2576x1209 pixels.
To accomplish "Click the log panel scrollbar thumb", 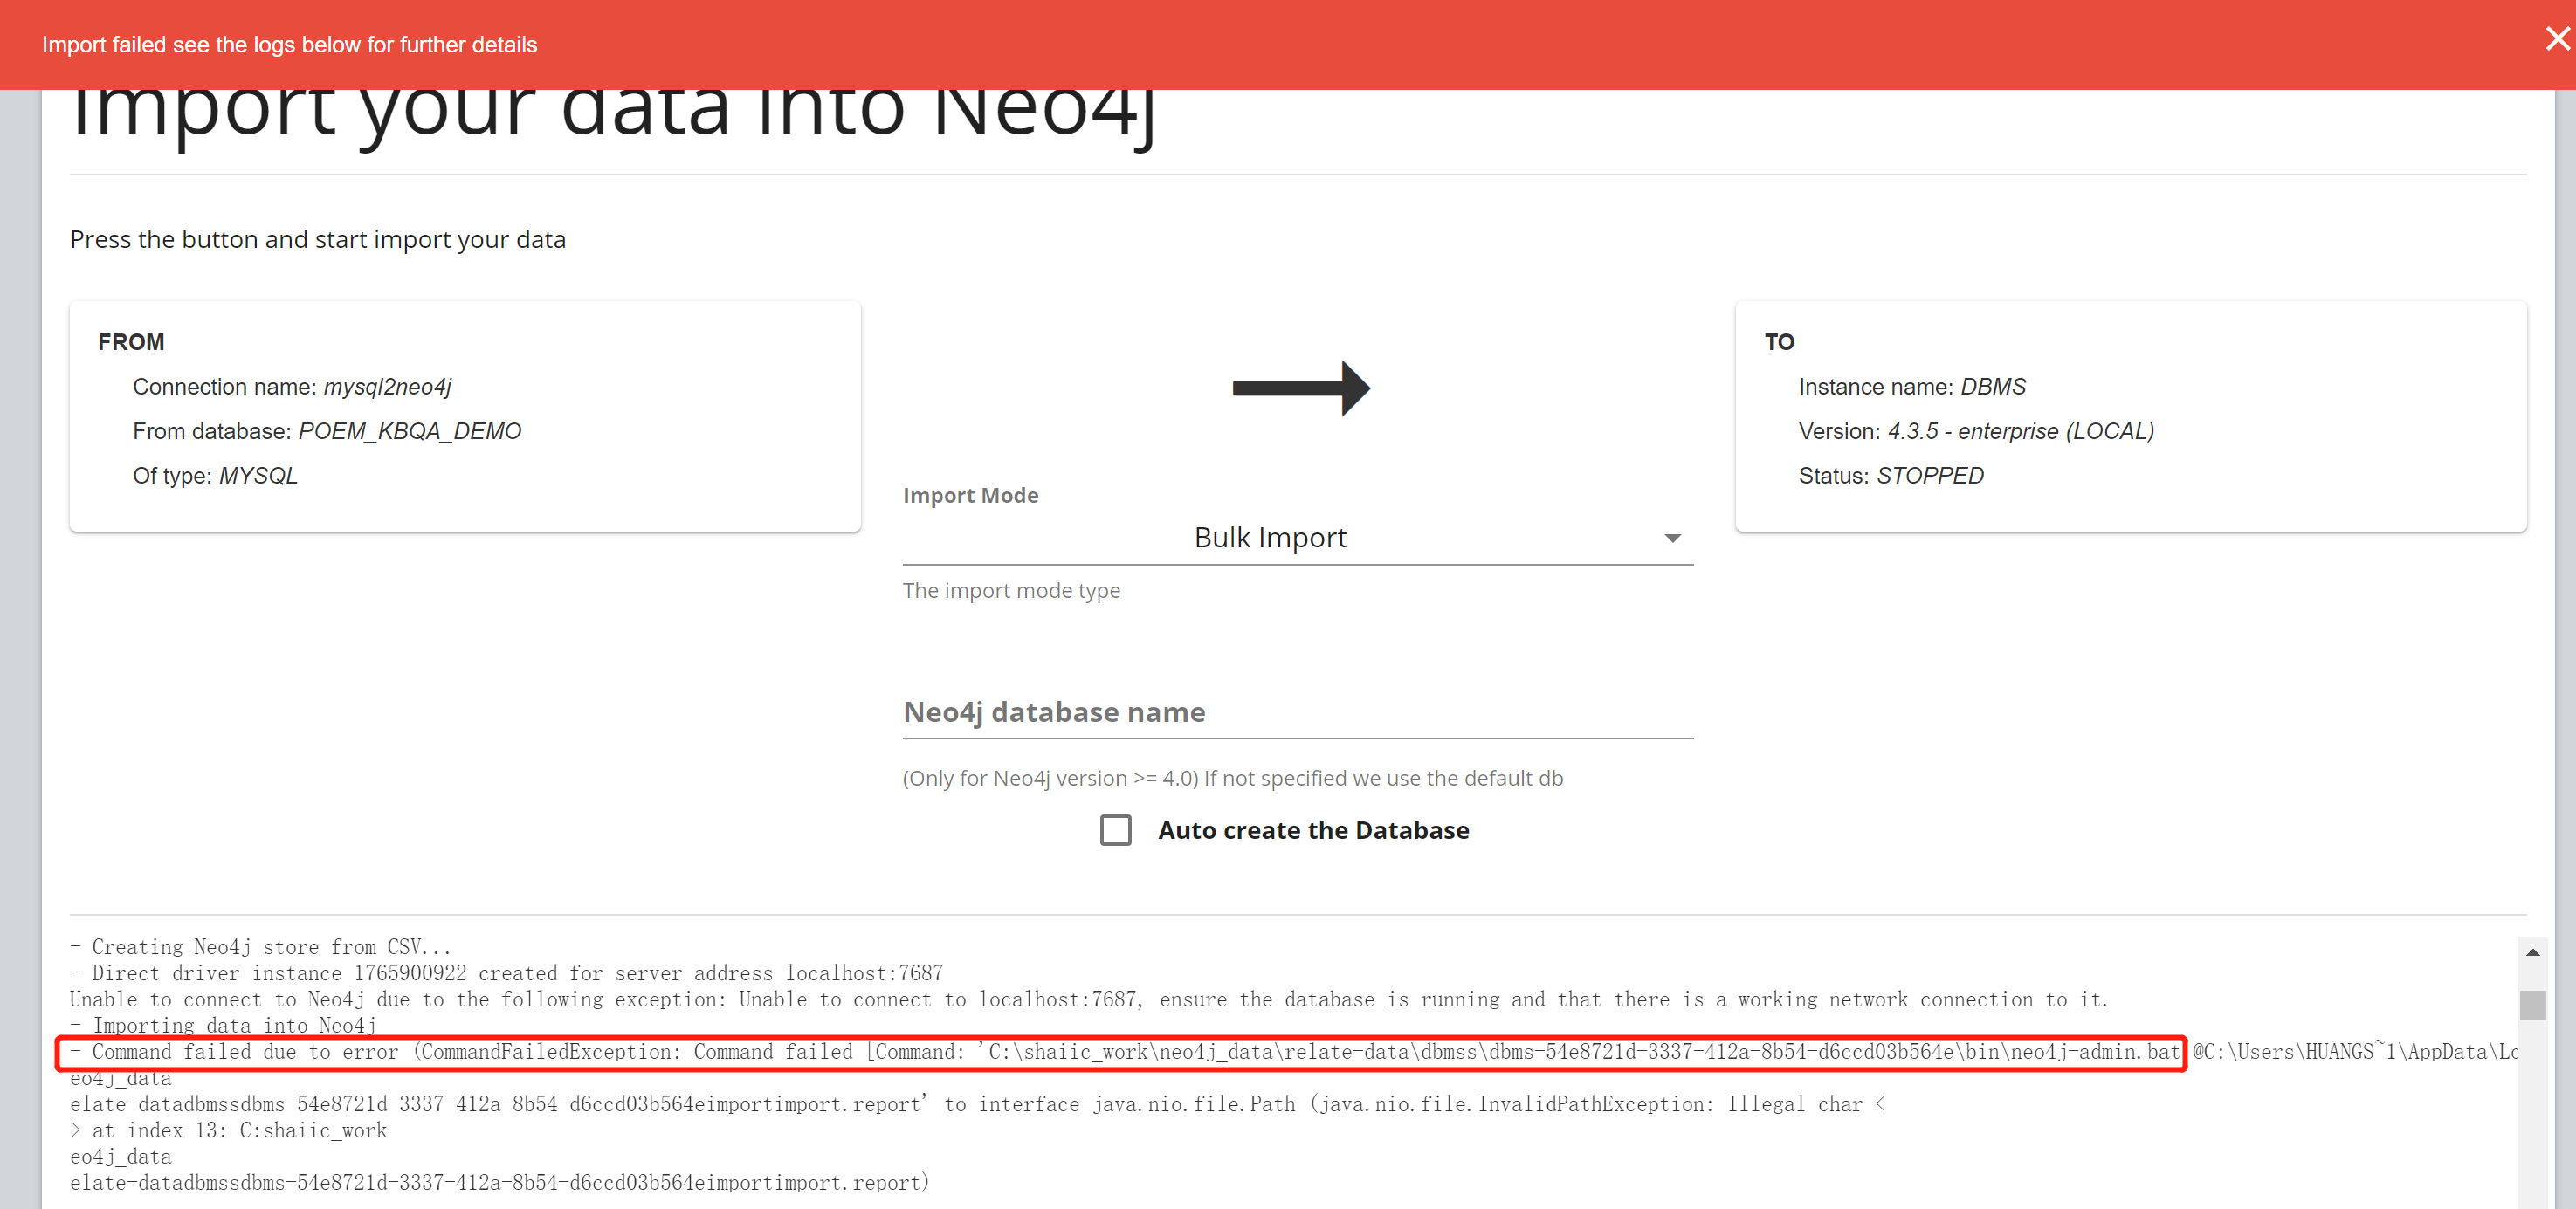I will tap(2532, 1004).
